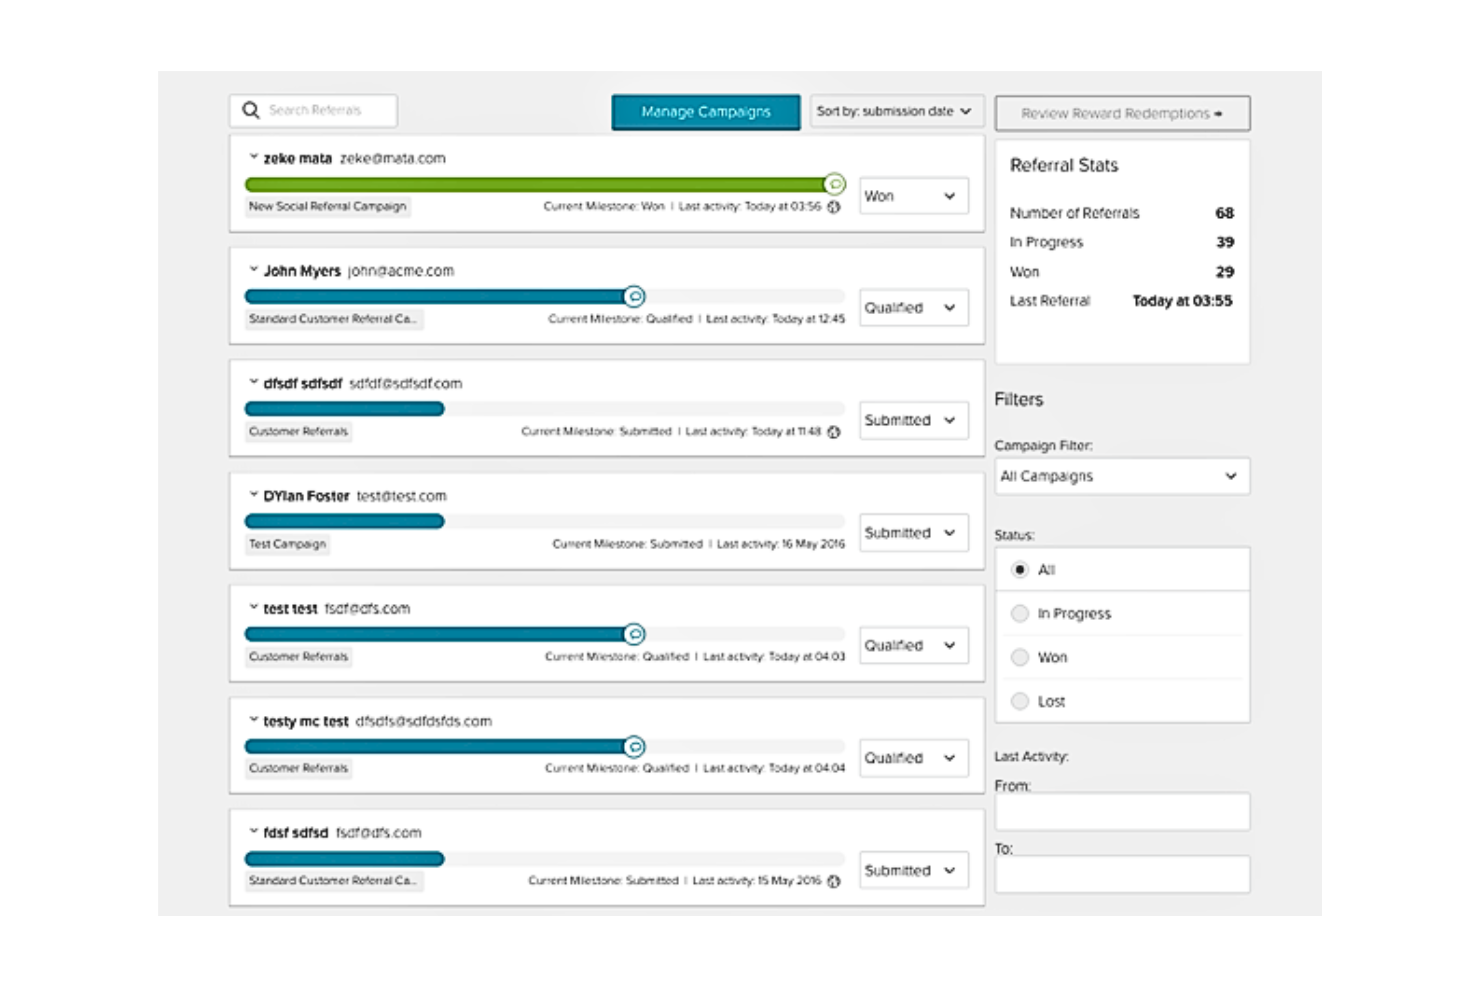This screenshot has width=1480, height=987.
Task: Click email john@acme.com
Action: click(x=401, y=271)
